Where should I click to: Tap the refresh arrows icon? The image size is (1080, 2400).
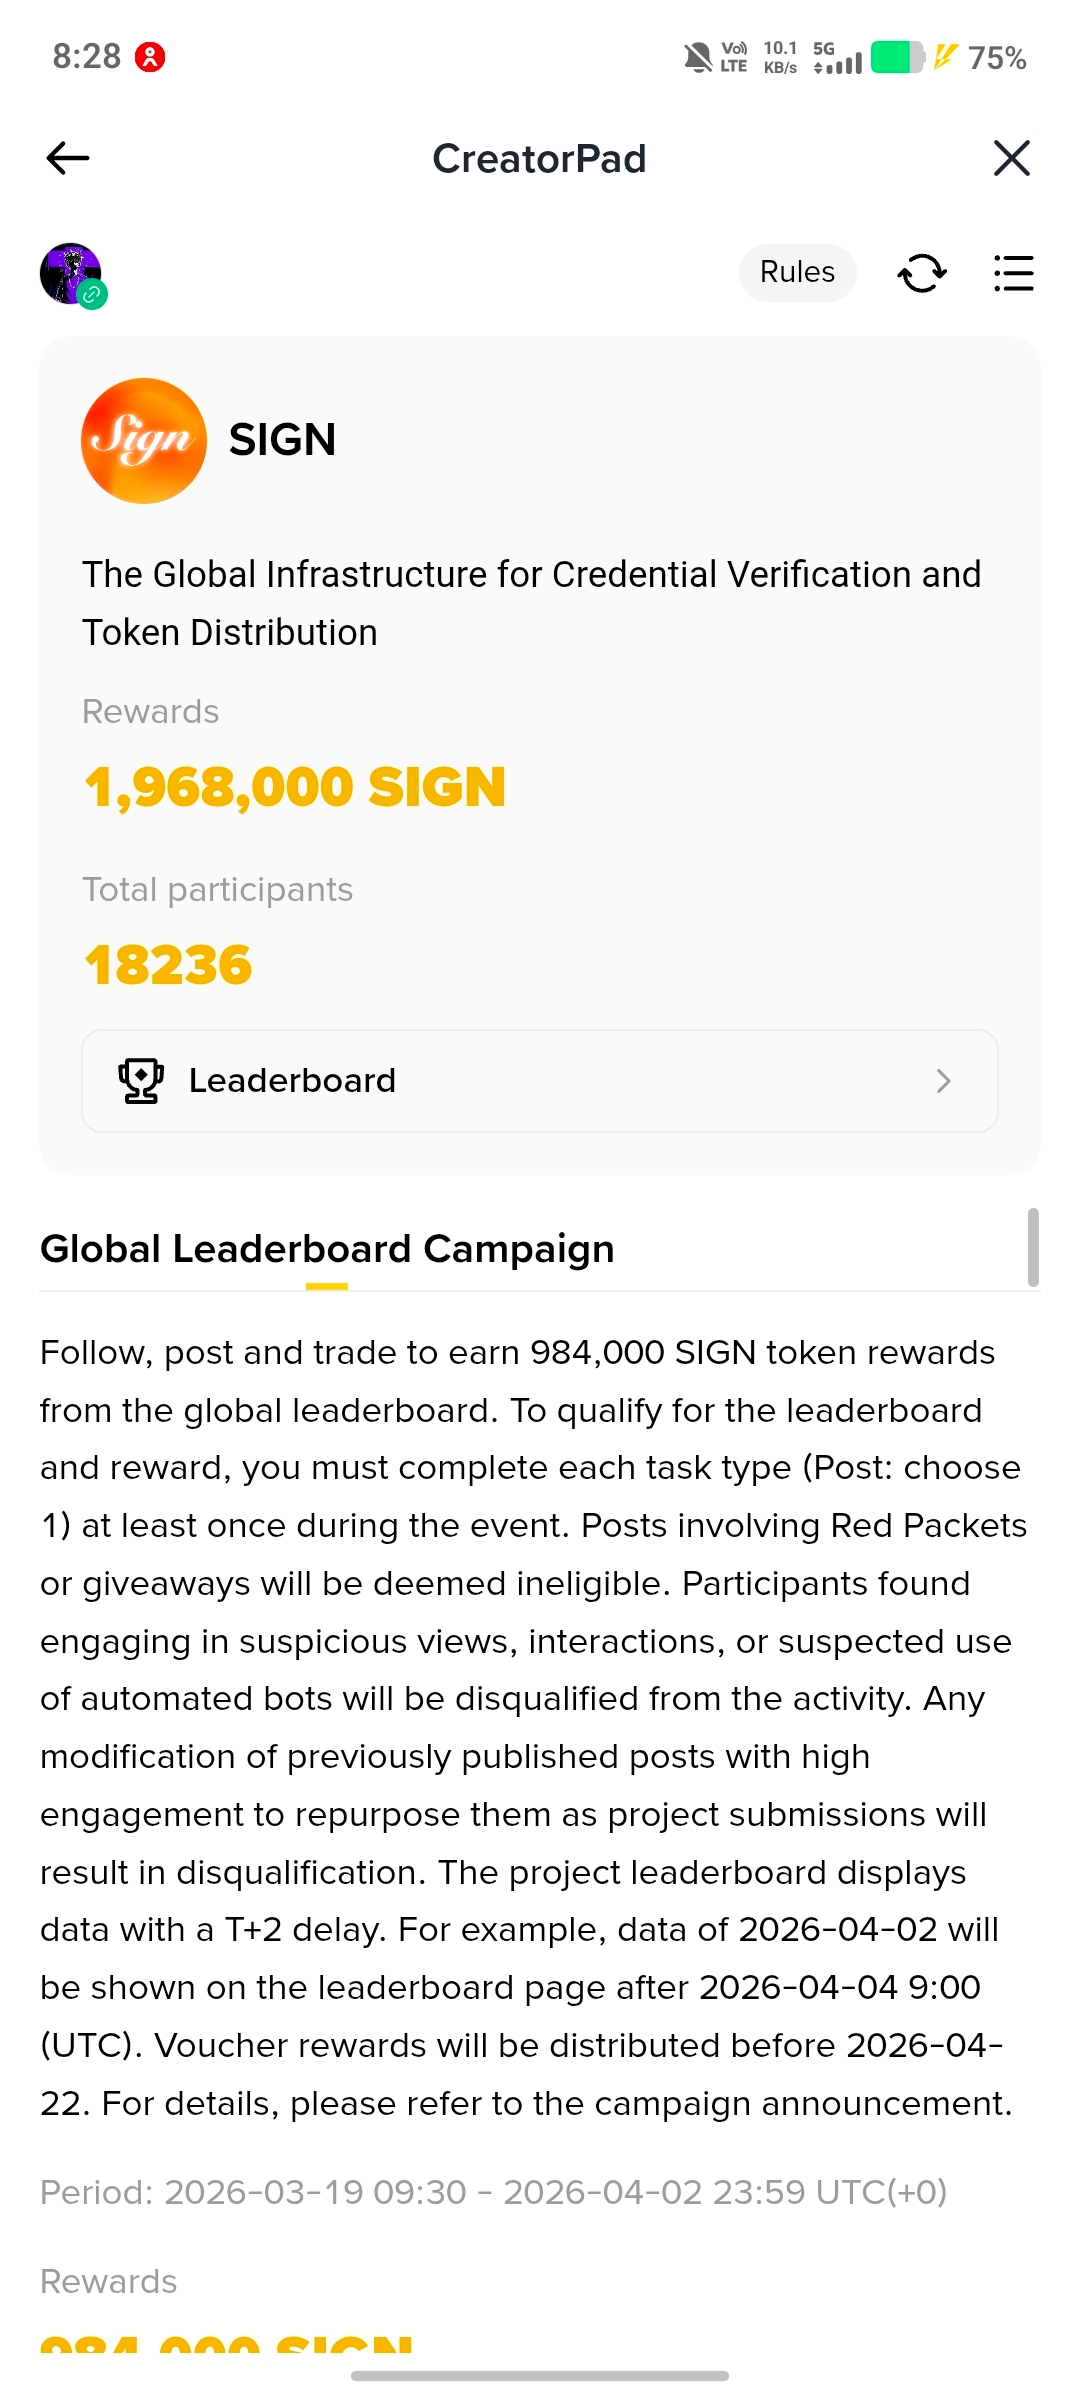[x=922, y=273]
